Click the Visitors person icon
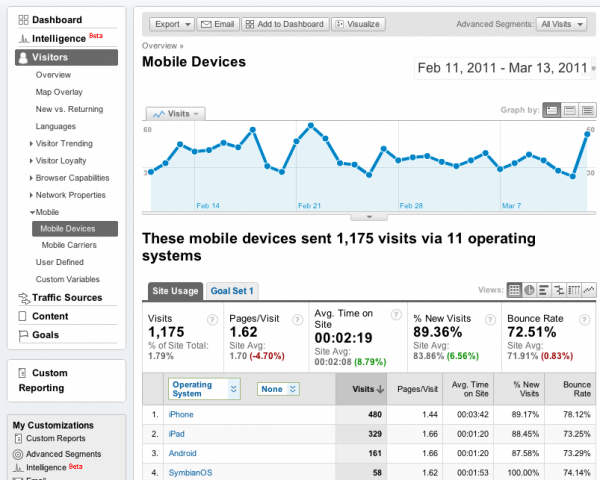The image size is (600, 480). [x=23, y=57]
